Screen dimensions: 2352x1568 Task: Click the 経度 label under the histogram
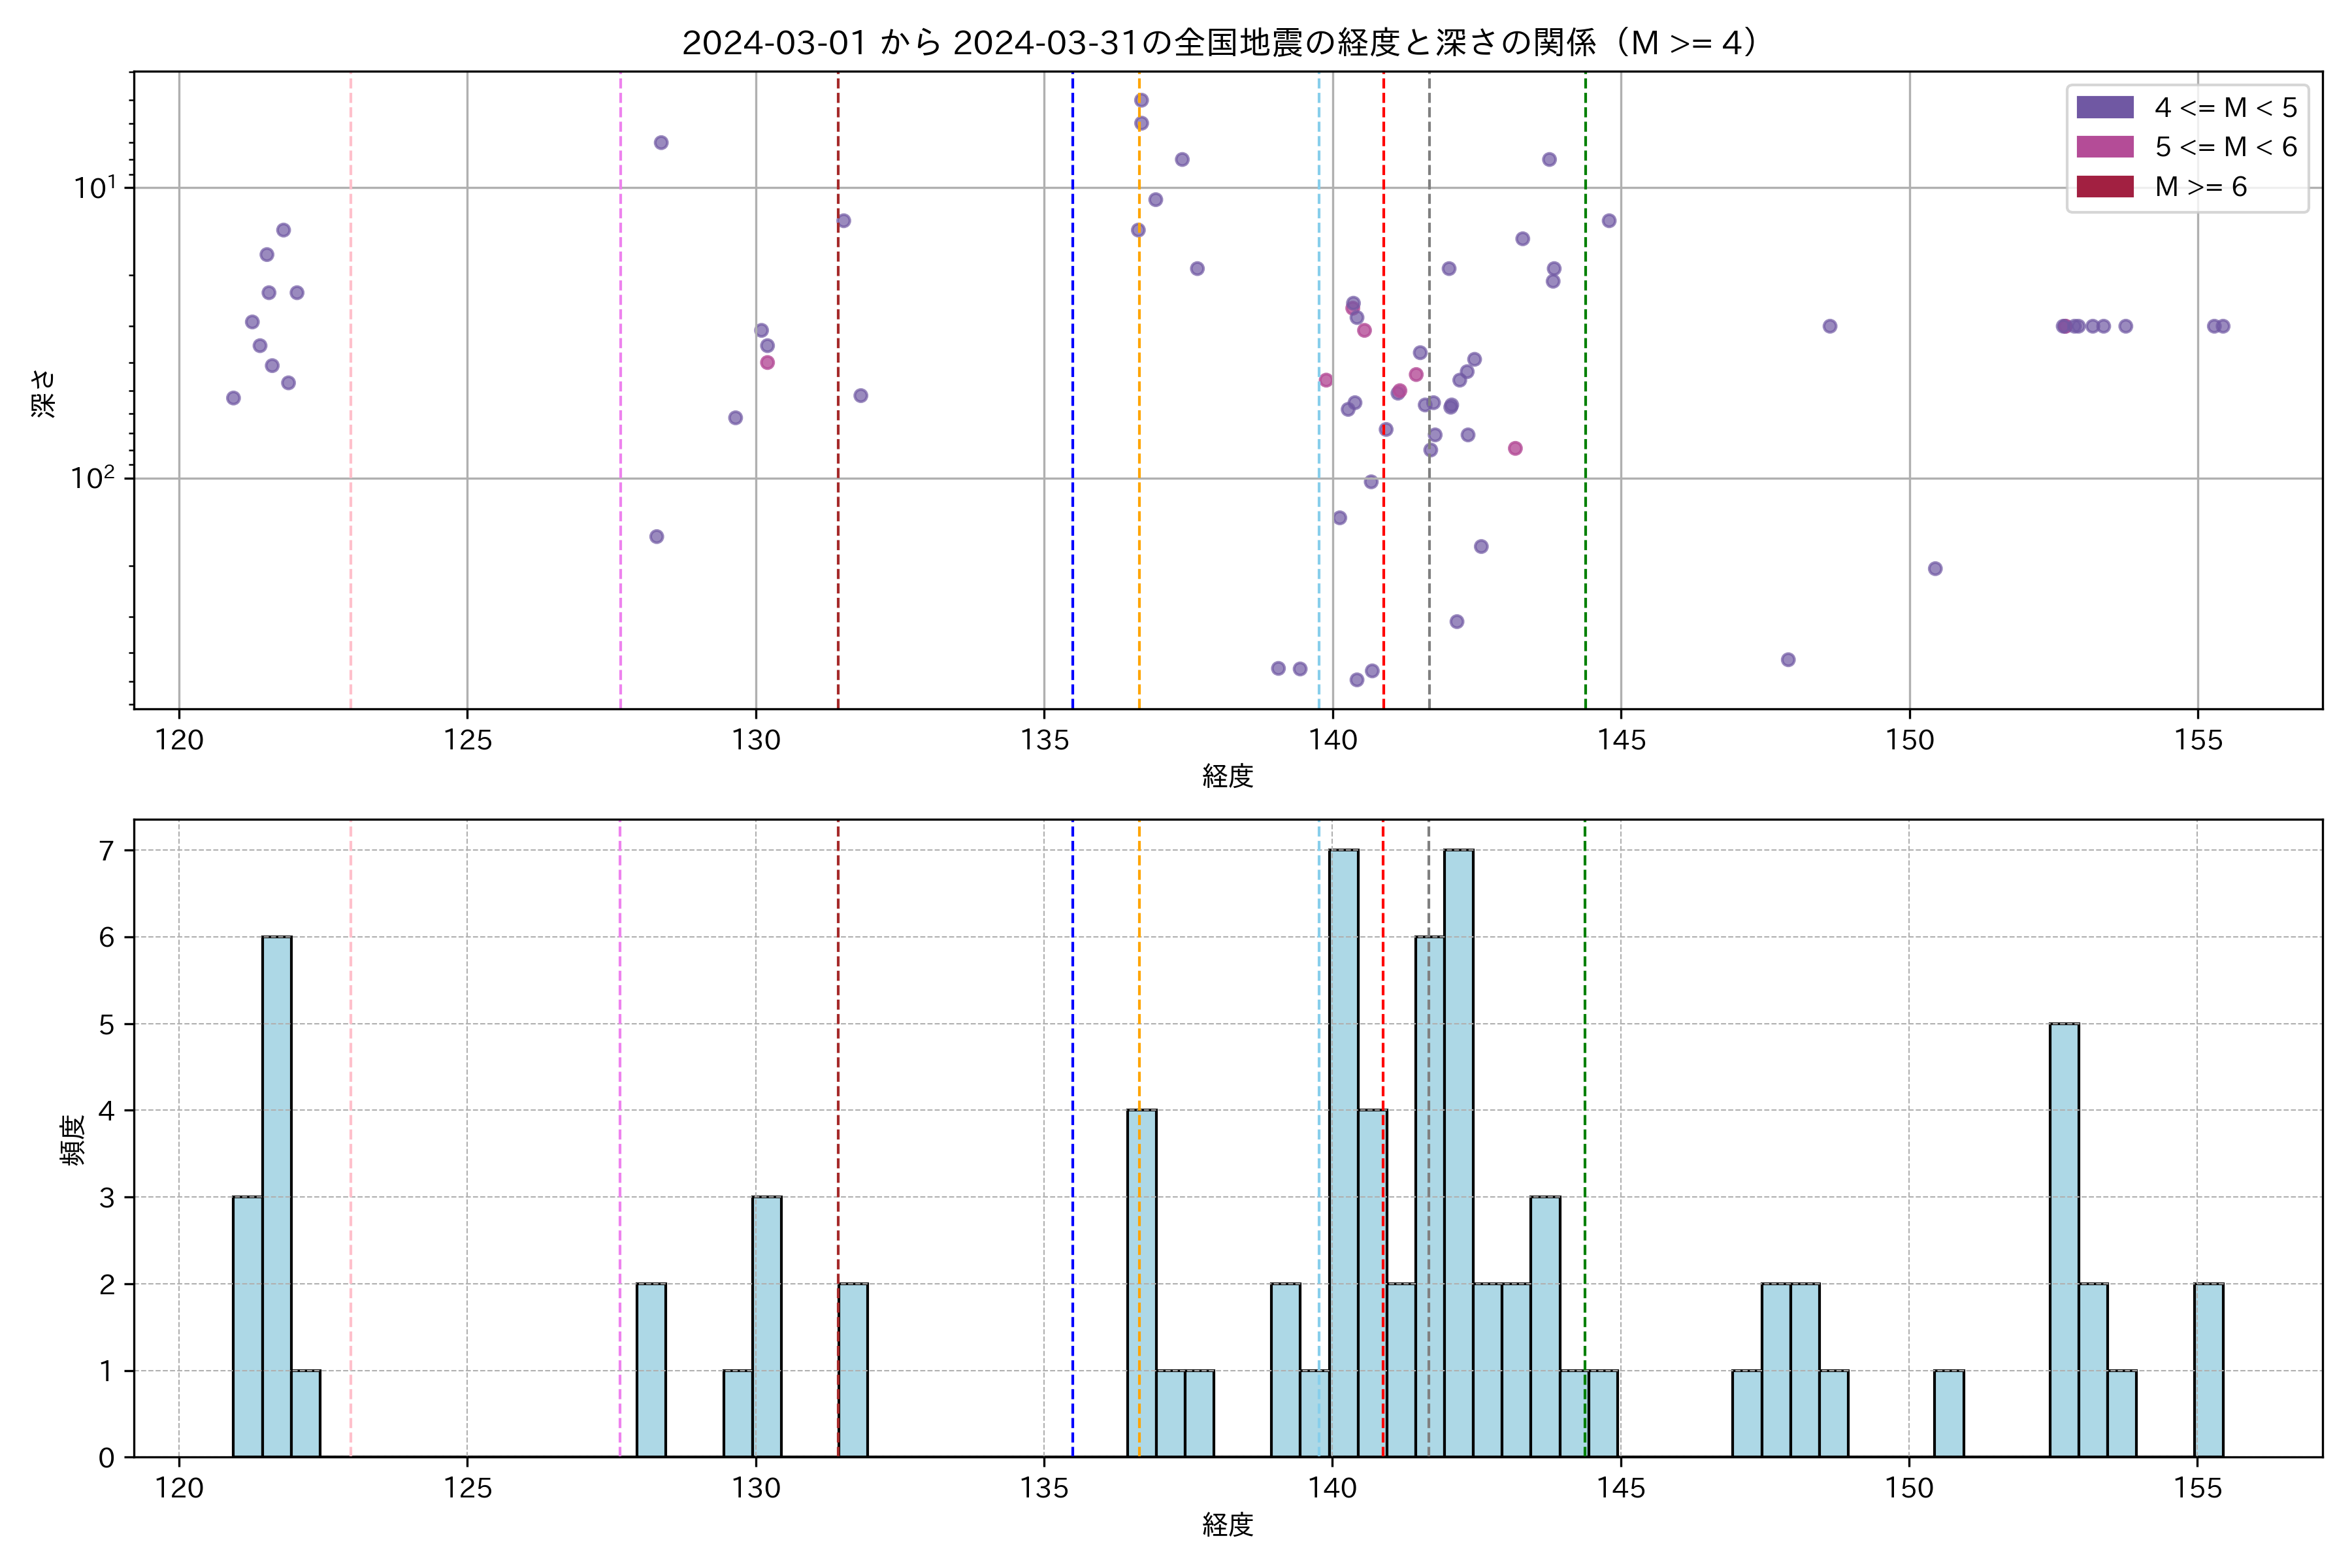[x=1227, y=1525]
